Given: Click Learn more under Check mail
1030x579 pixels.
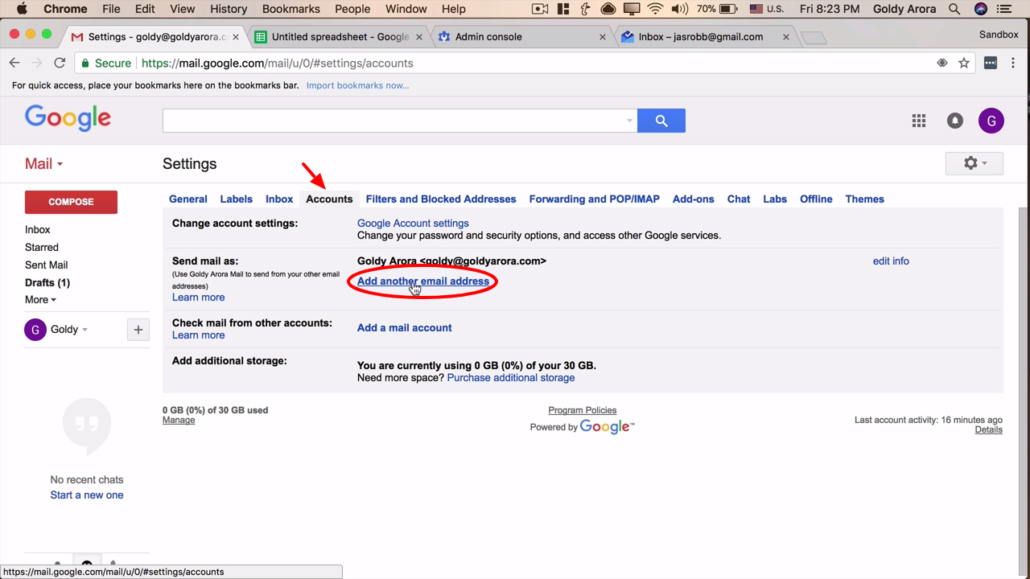Looking at the screenshot, I should [198, 335].
